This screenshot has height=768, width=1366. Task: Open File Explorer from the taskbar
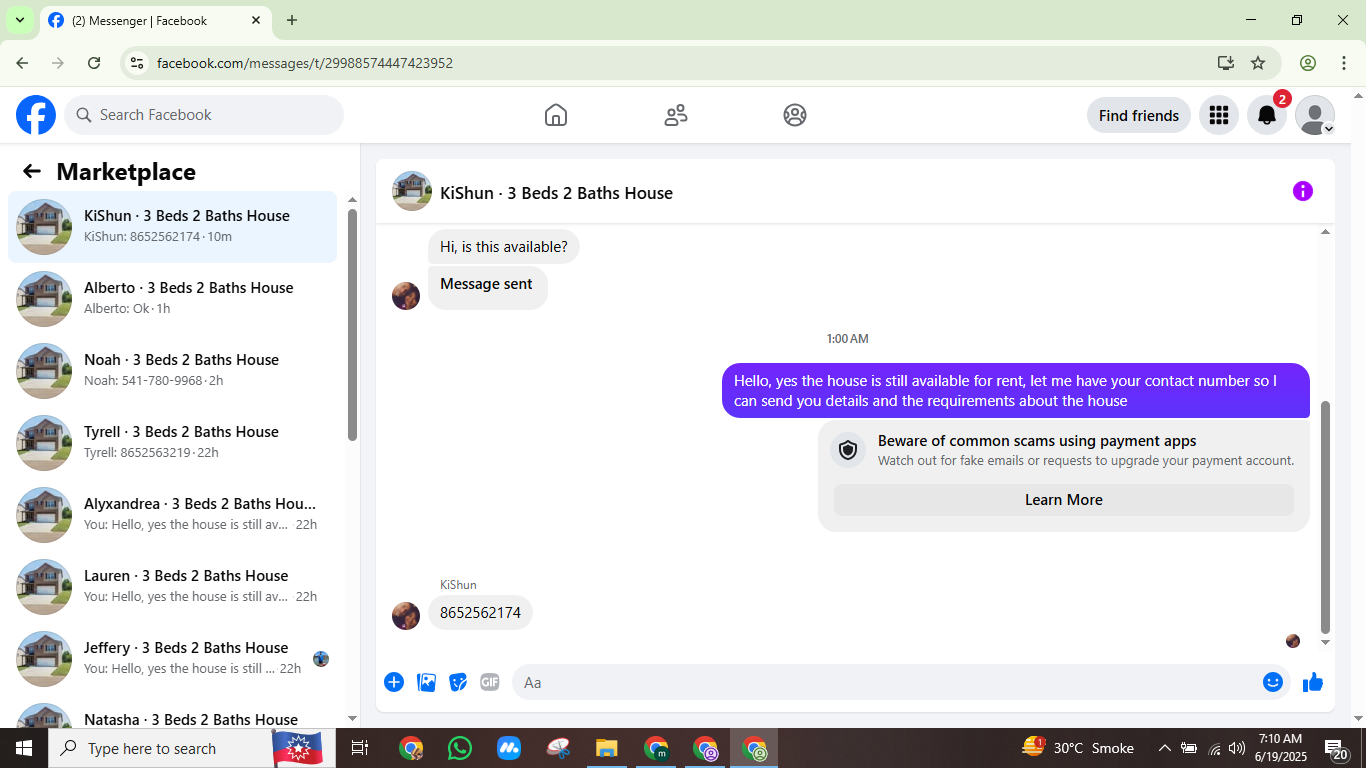[x=607, y=748]
